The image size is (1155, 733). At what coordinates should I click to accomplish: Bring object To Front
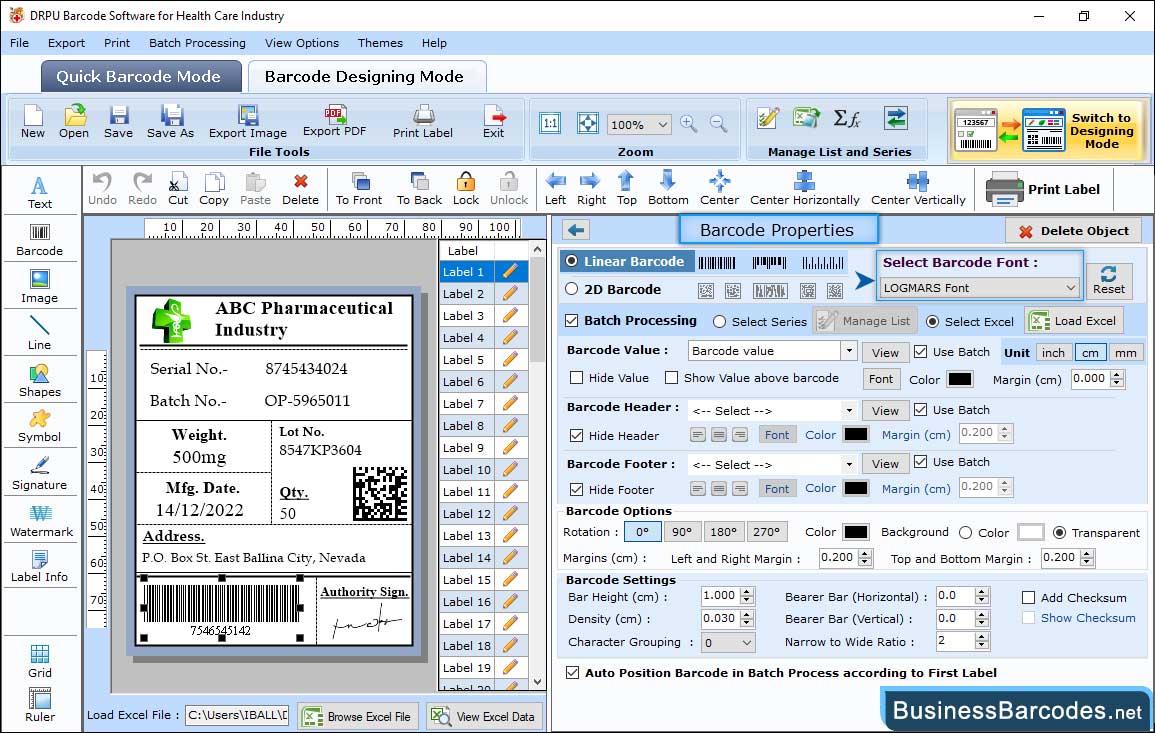coord(359,189)
